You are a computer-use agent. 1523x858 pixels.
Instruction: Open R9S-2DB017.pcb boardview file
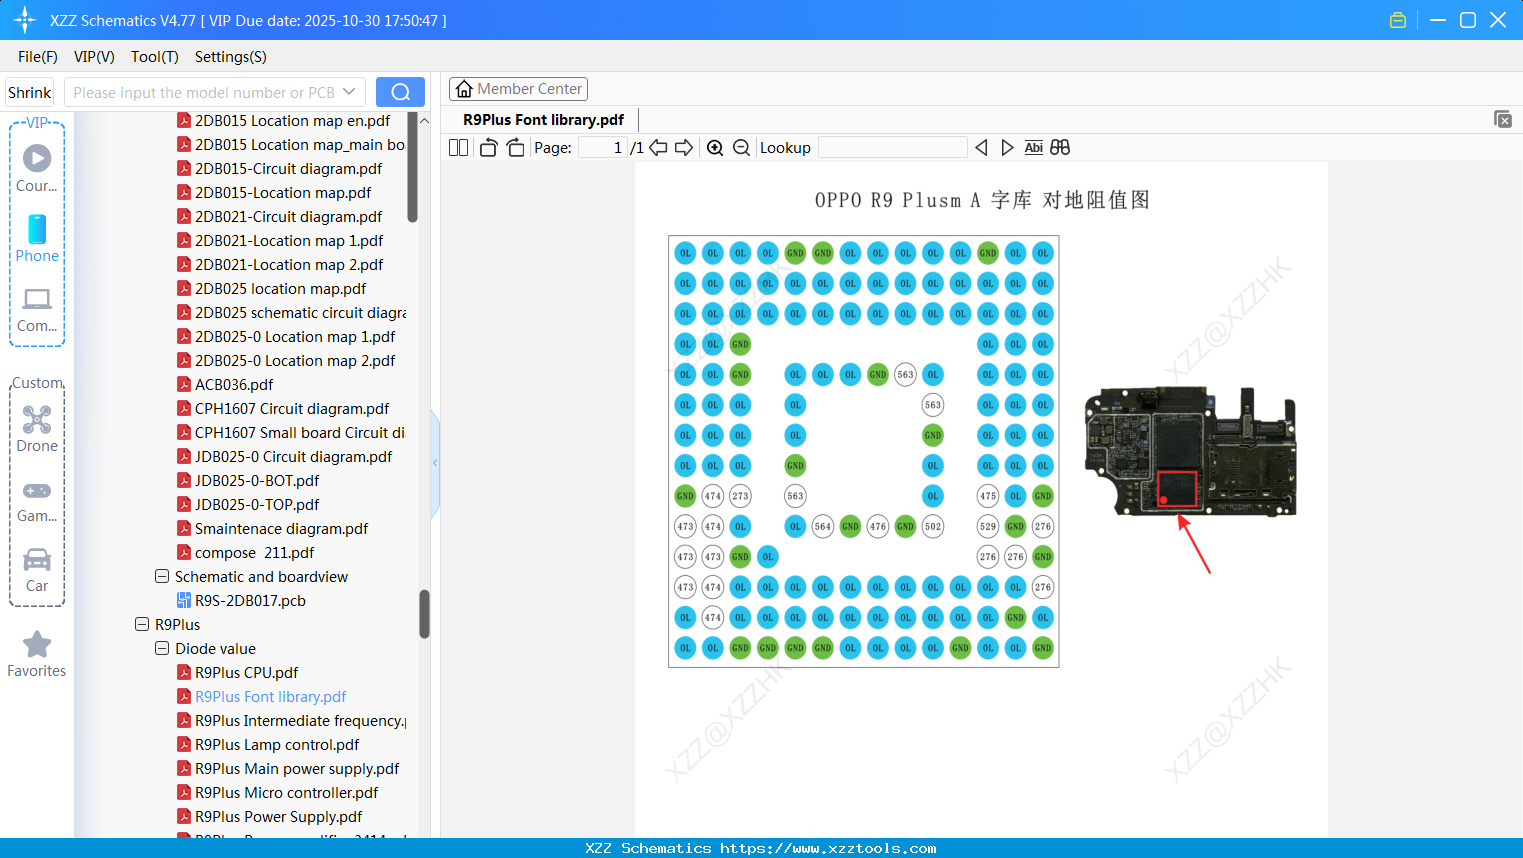tap(250, 600)
